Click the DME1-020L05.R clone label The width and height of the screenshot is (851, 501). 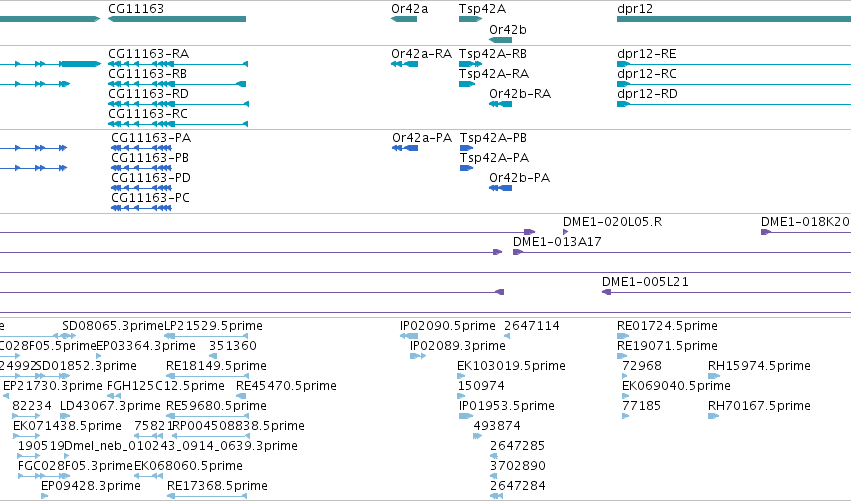point(613,221)
